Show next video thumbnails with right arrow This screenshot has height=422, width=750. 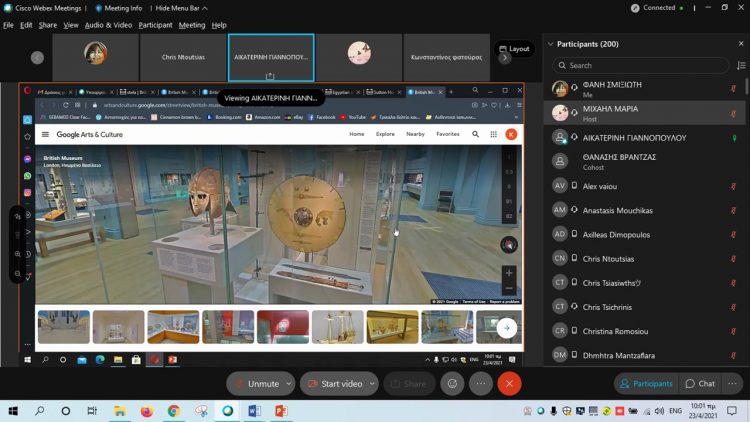pos(505,58)
